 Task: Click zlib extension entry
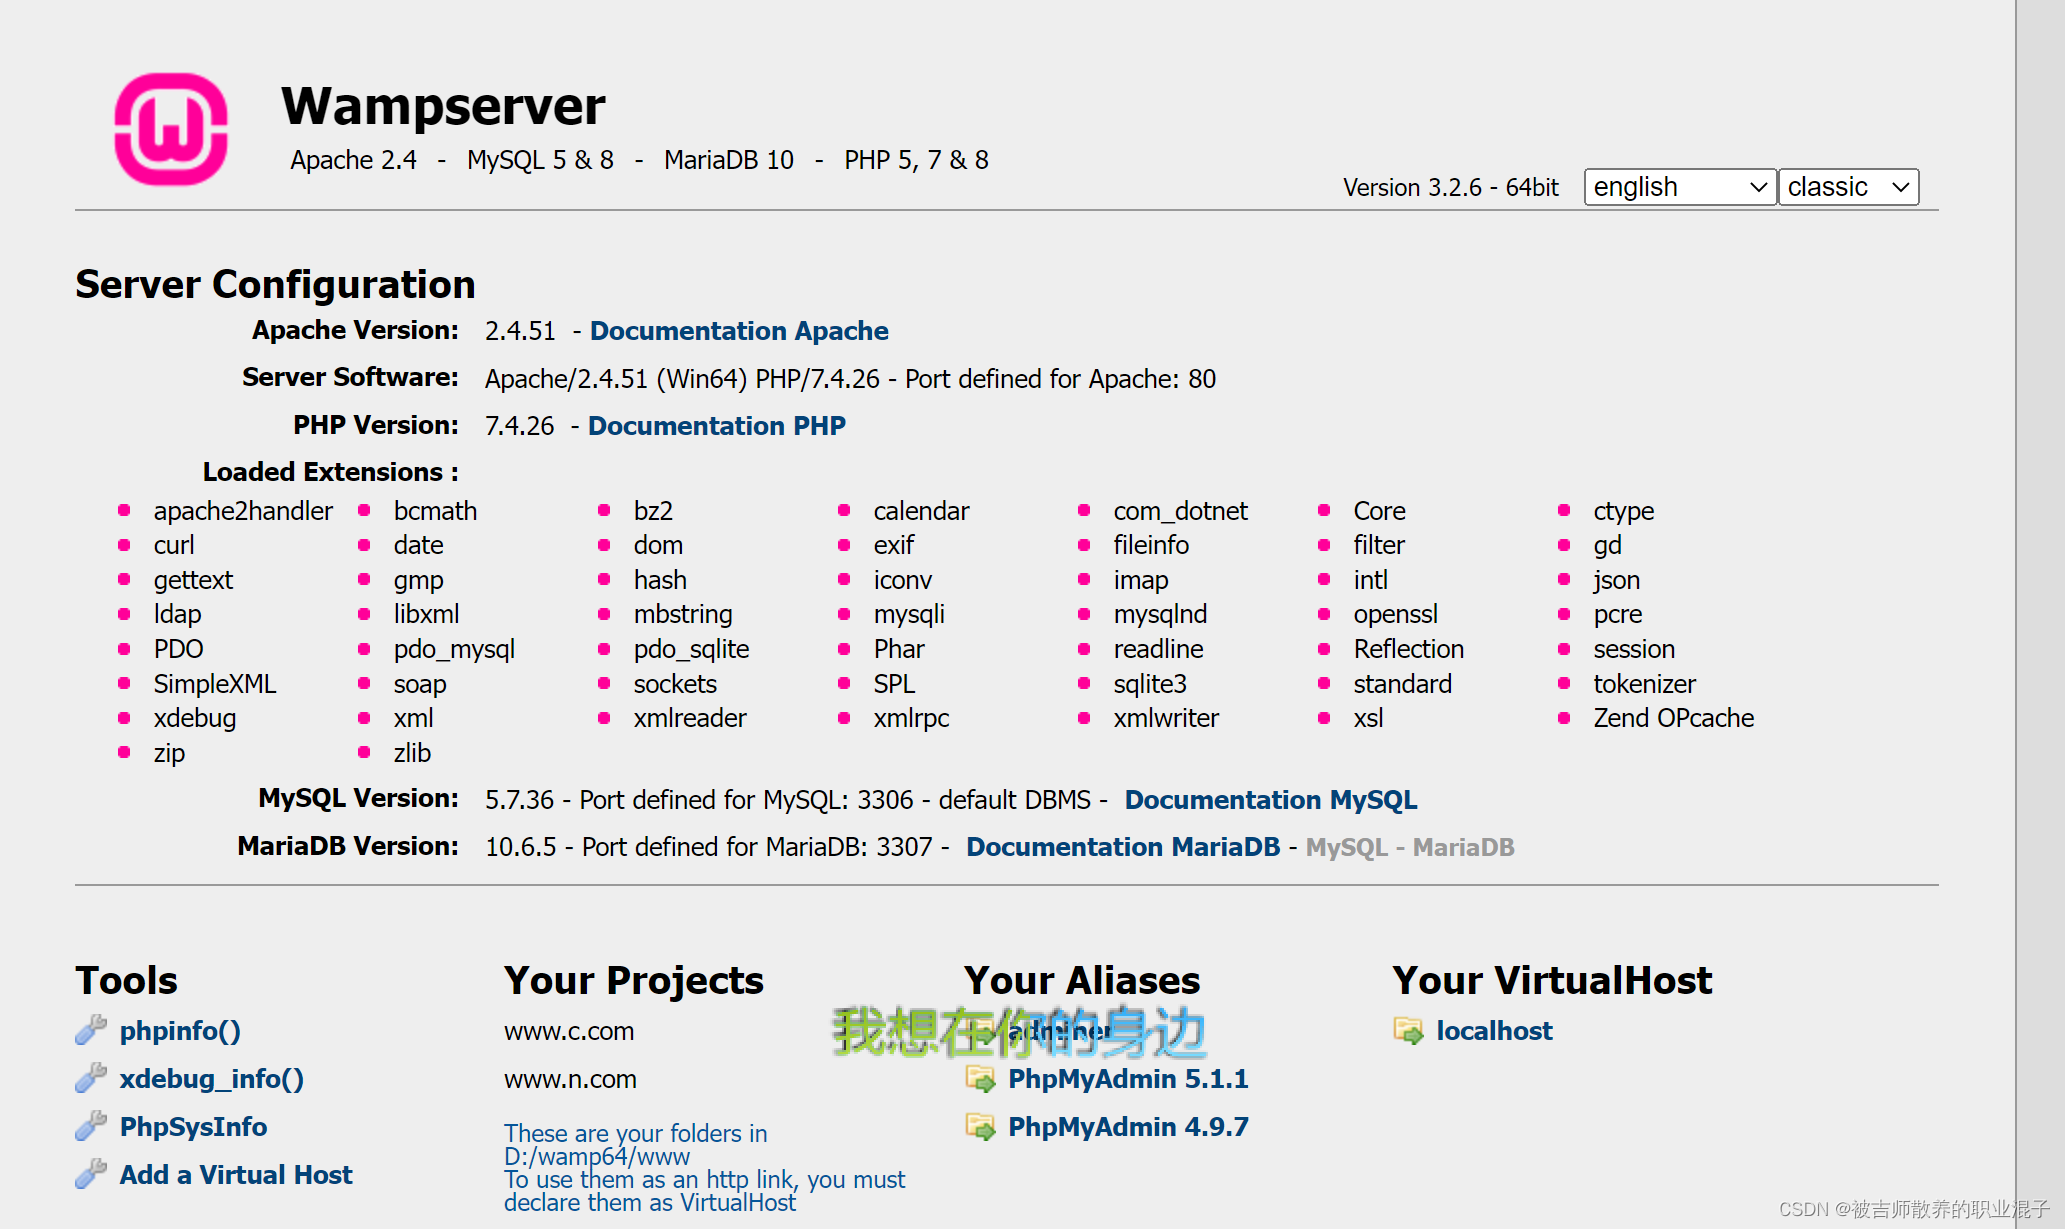click(412, 753)
